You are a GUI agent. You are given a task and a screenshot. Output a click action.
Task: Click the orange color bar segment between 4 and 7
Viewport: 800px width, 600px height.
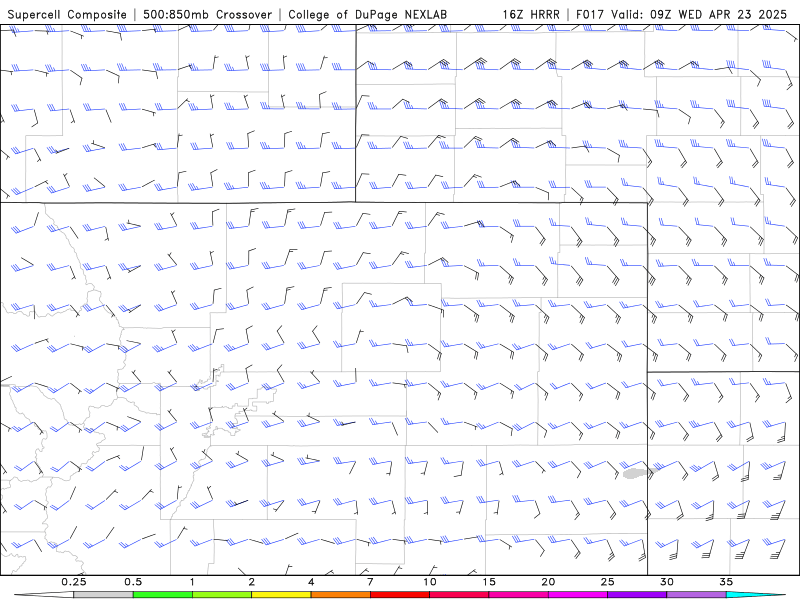point(340,595)
